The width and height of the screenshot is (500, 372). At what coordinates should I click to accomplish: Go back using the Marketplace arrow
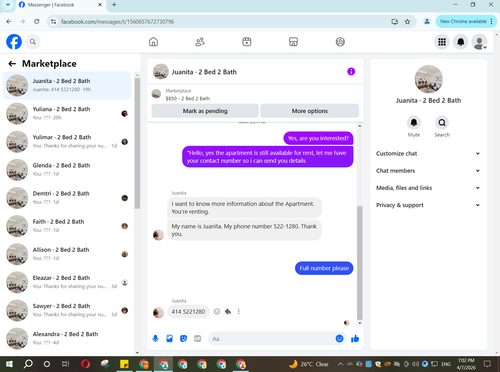tap(12, 64)
